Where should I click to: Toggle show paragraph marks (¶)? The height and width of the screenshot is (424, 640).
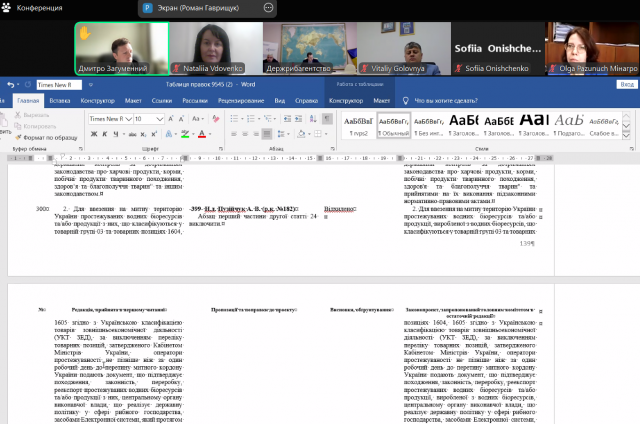pyautogui.click(x=327, y=119)
